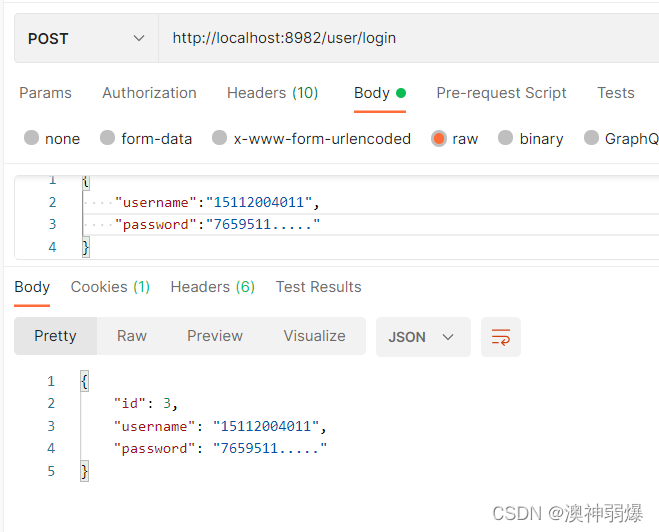Open the Pre-request Script tab
This screenshot has height=532, width=659.
pos(501,93)
